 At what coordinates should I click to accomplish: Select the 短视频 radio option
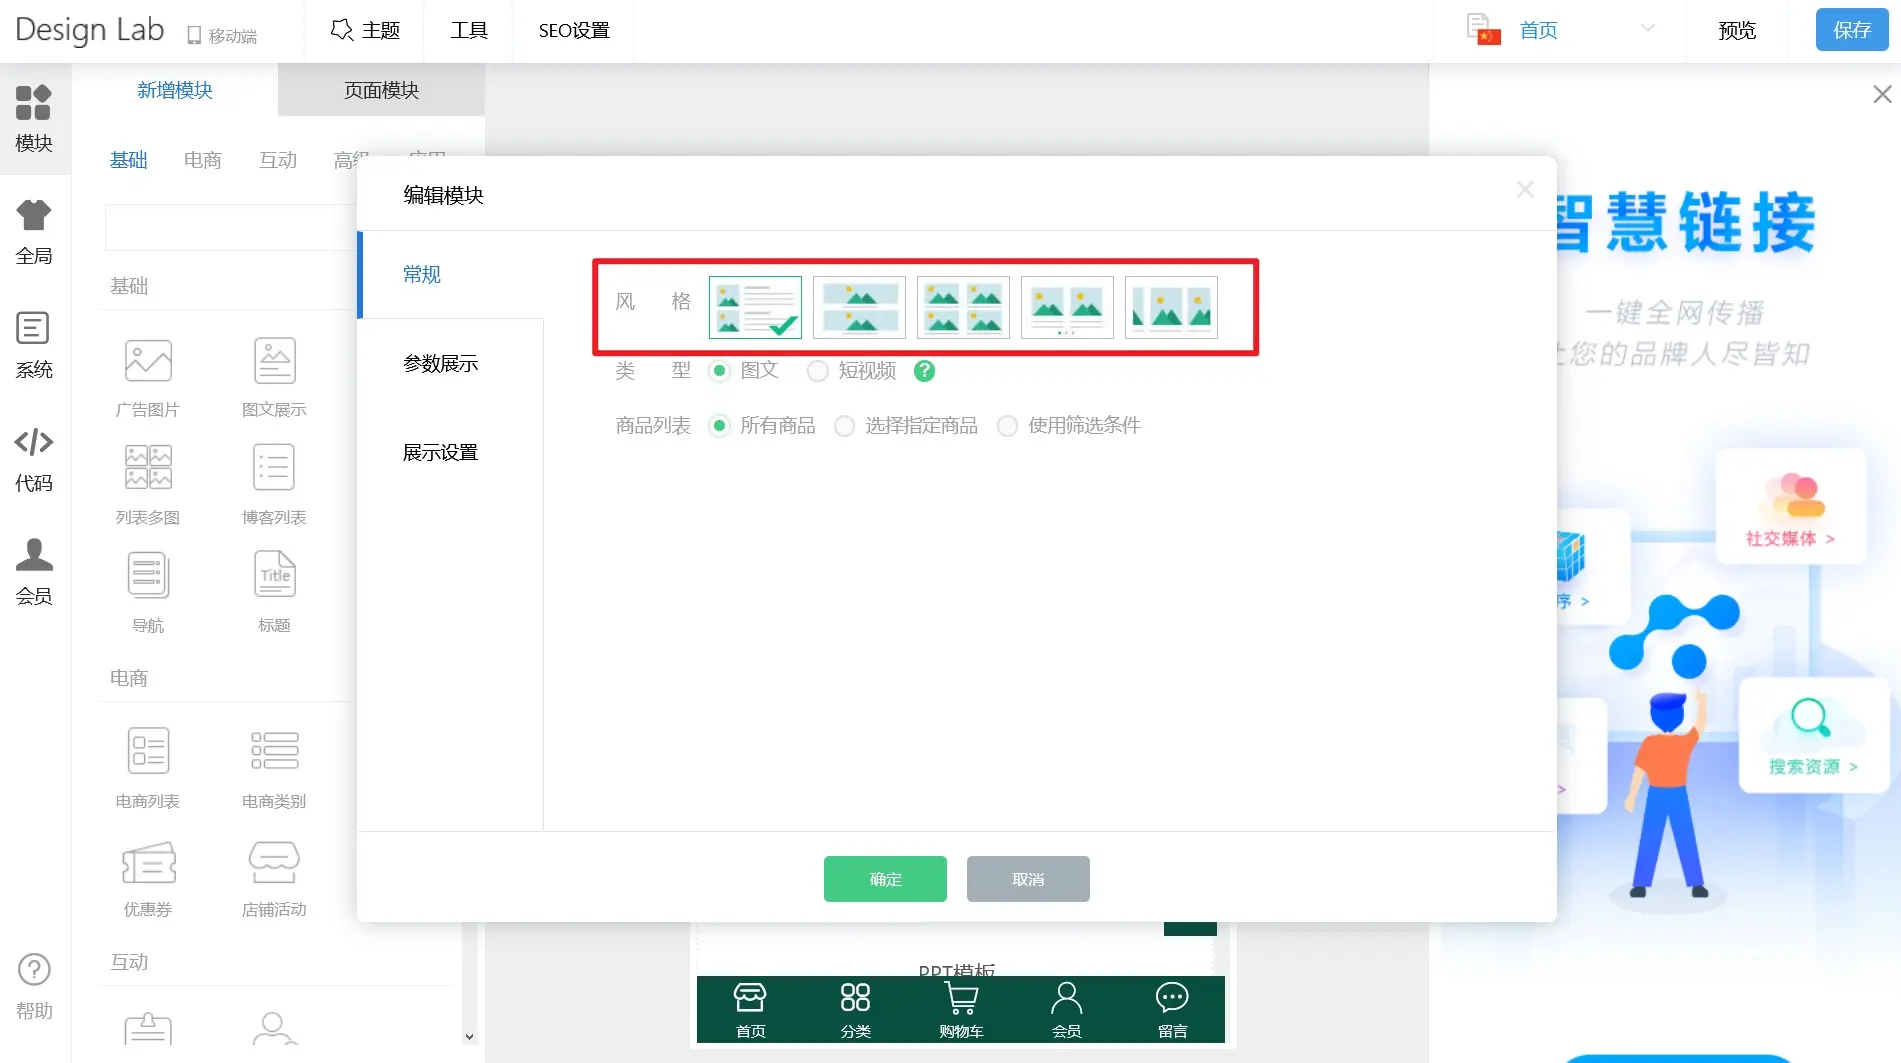coord(818,371)
